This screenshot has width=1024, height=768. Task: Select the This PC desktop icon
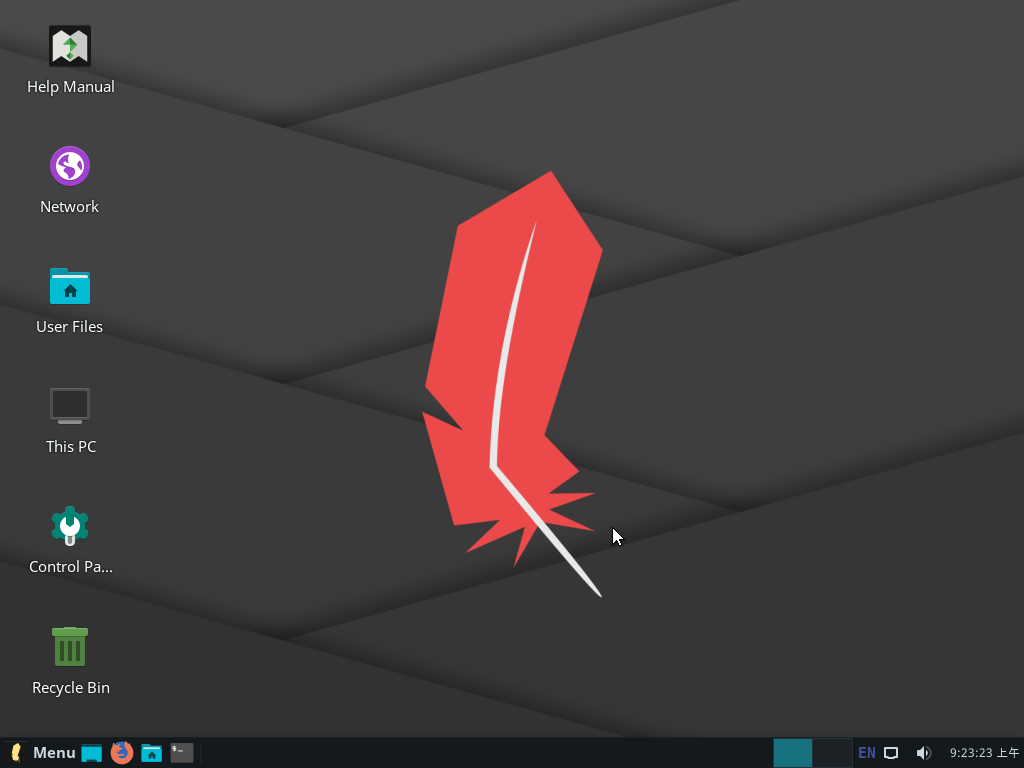(70, 406)
